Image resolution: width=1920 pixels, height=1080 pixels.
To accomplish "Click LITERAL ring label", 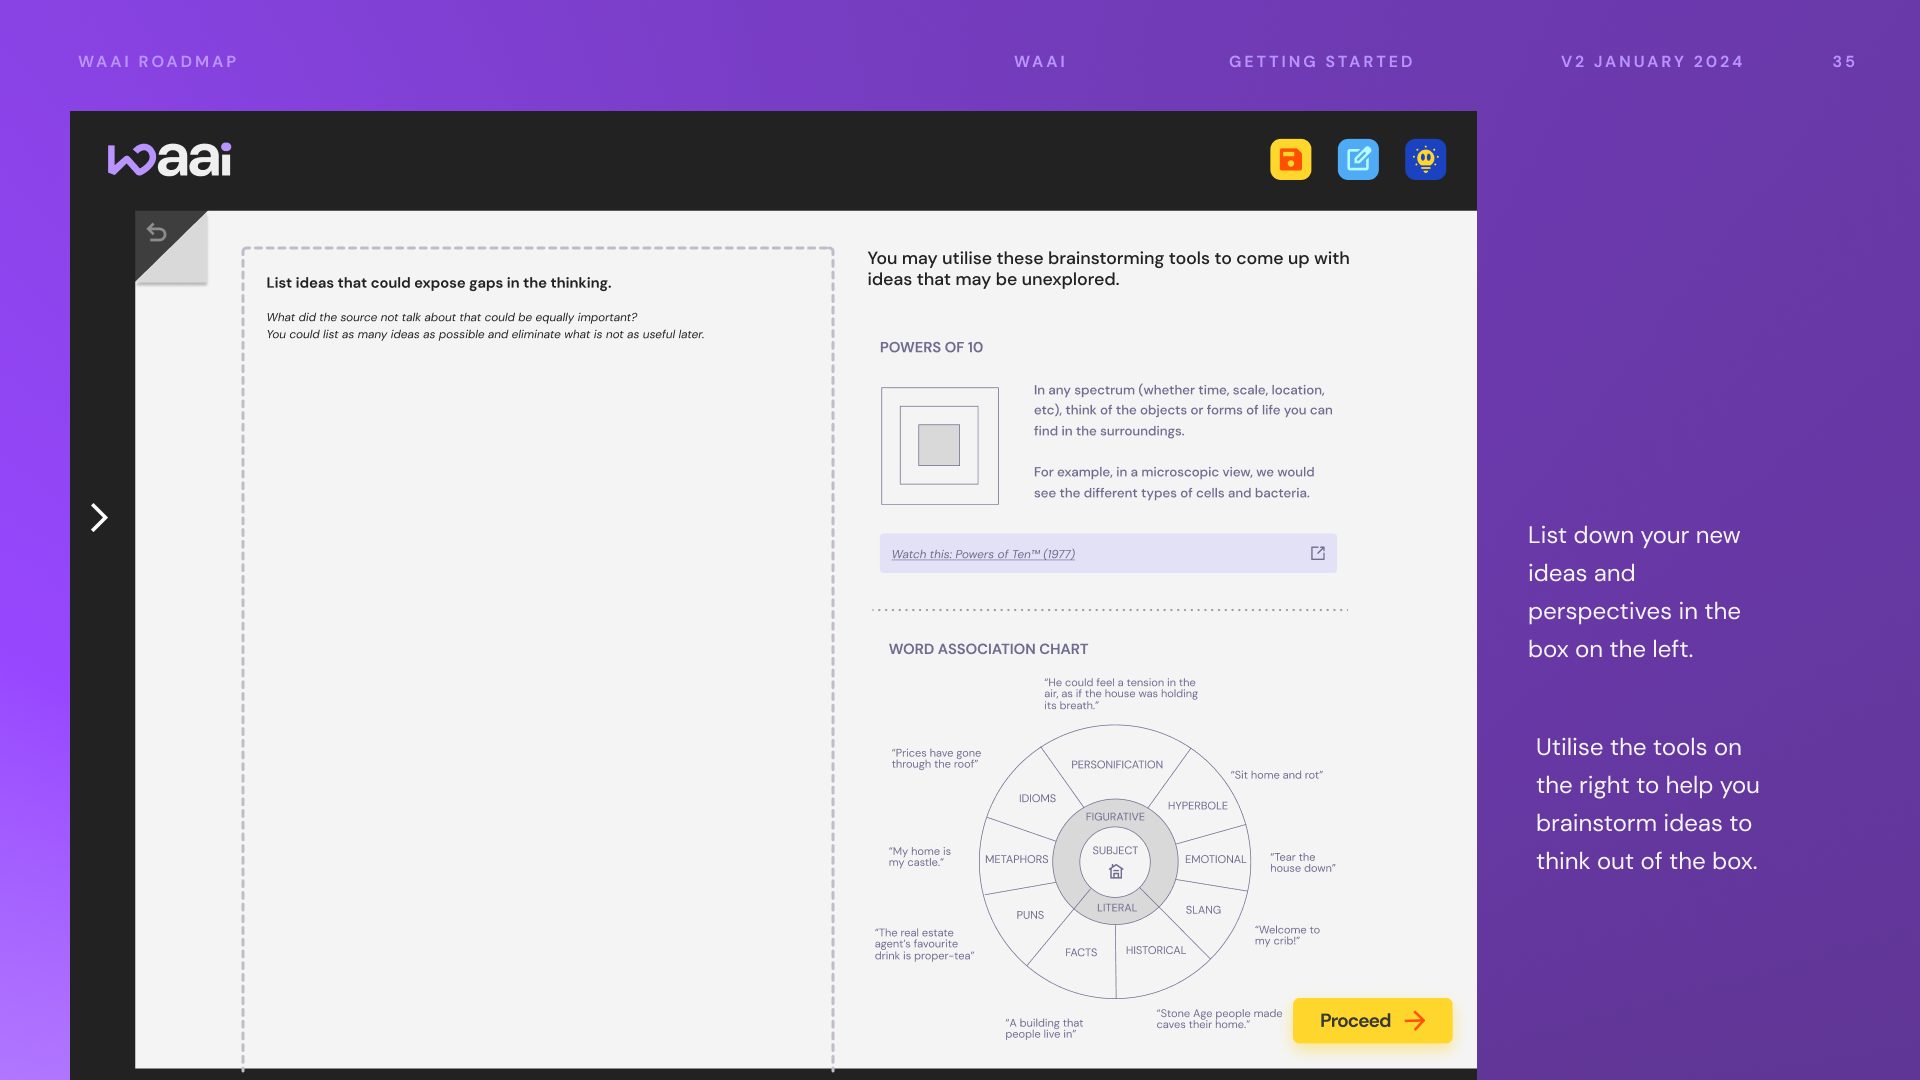I will [1116, 909].
